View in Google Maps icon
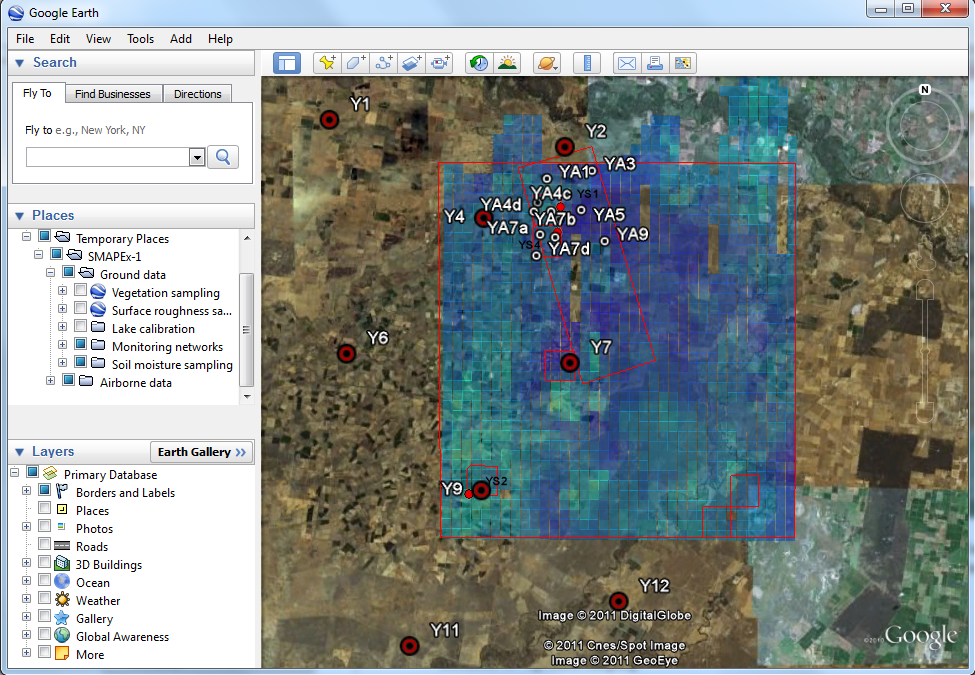975x675 pixels. [x=683, y=63]
